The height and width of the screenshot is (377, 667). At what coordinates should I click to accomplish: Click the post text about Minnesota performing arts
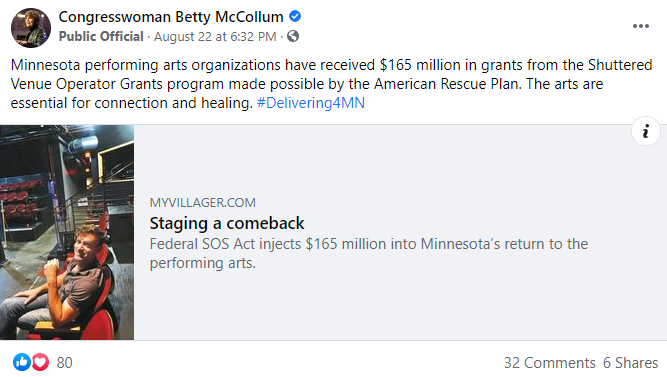click(x=331, y=84)
